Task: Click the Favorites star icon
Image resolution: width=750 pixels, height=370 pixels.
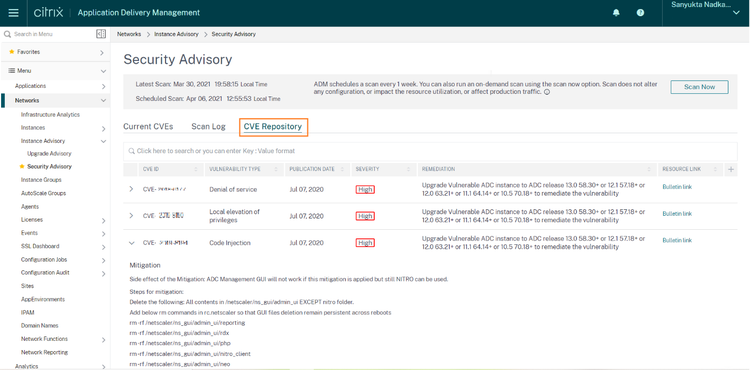Action: 11,52
